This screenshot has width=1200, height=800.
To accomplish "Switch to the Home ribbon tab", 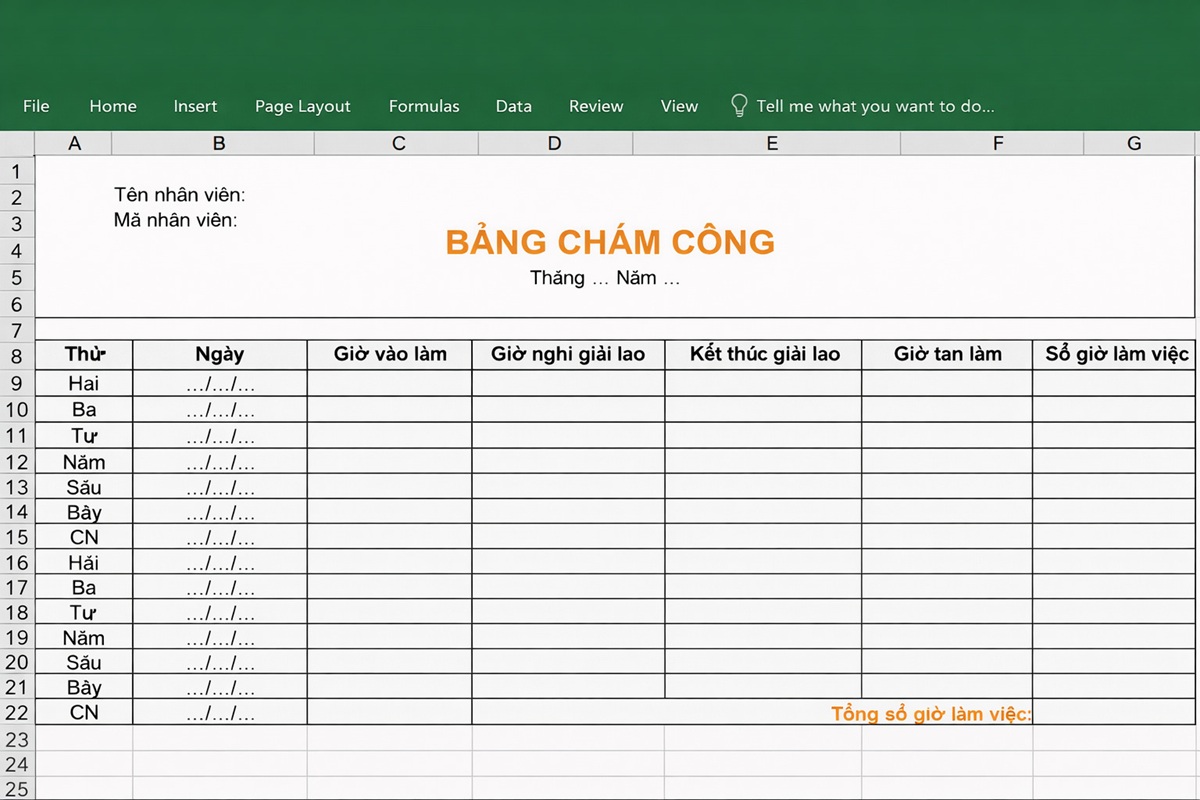I will (x=112, y=106).
